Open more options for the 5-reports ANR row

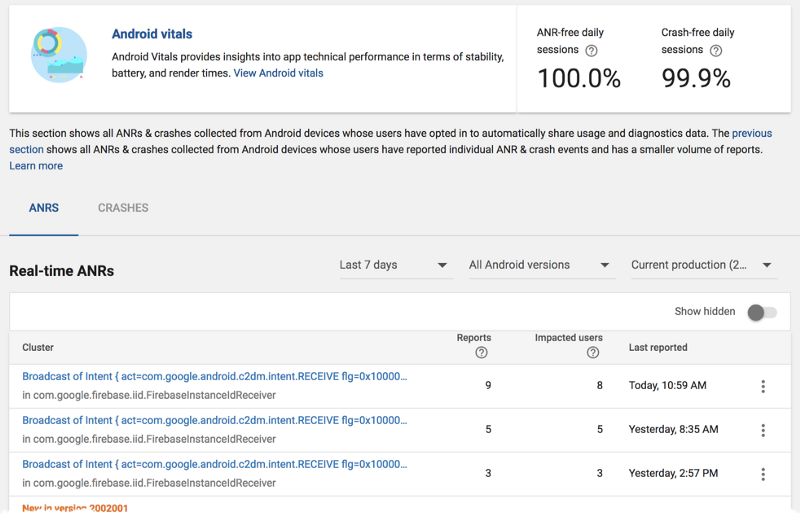click(763, 430)
